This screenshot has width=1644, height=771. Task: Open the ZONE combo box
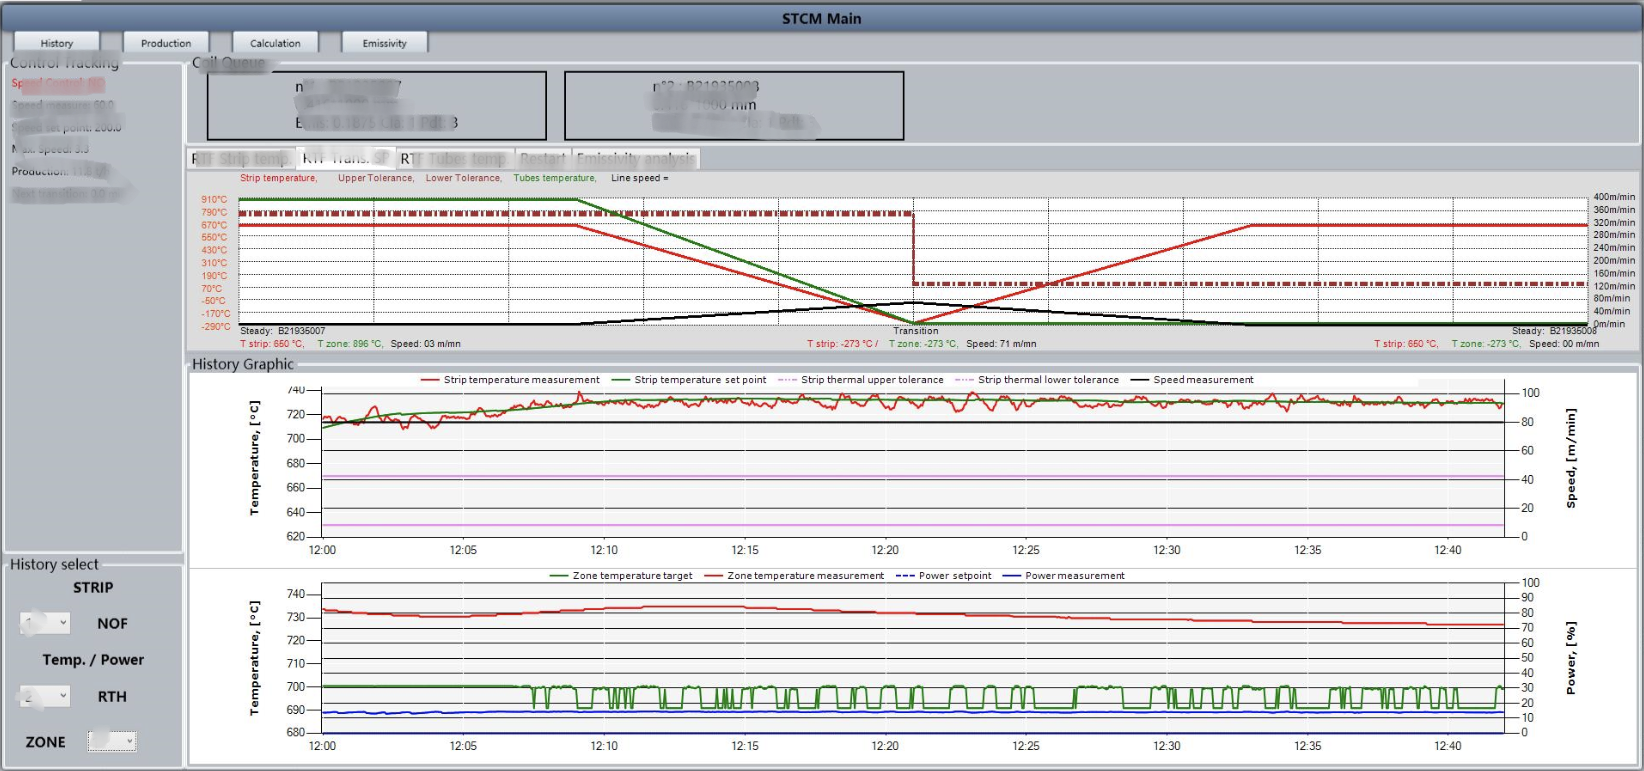[x=111, y=741]
